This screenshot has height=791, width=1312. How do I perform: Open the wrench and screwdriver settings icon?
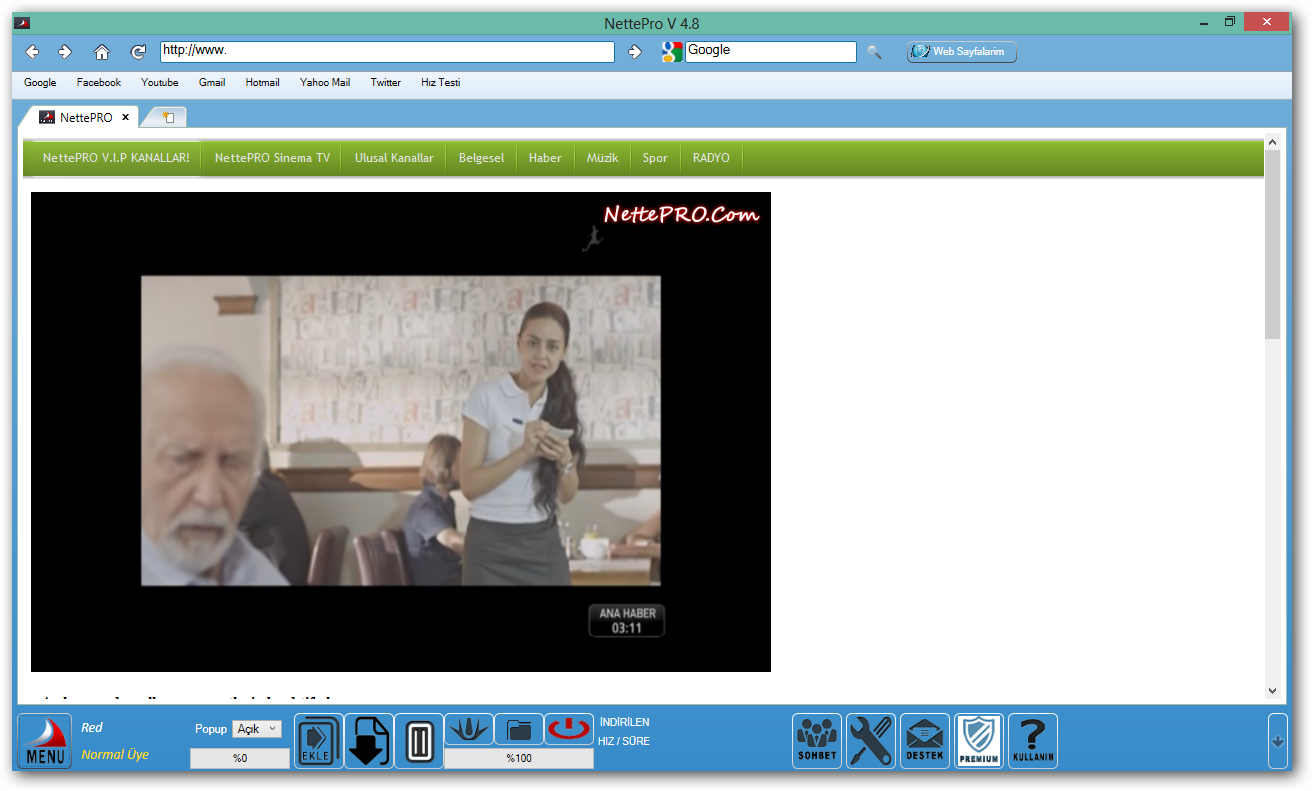[871, 741]
